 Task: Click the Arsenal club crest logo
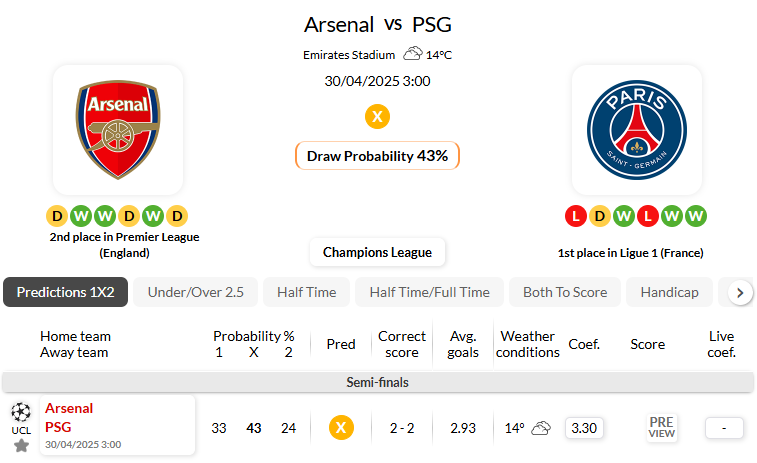[x=118, y=130]
